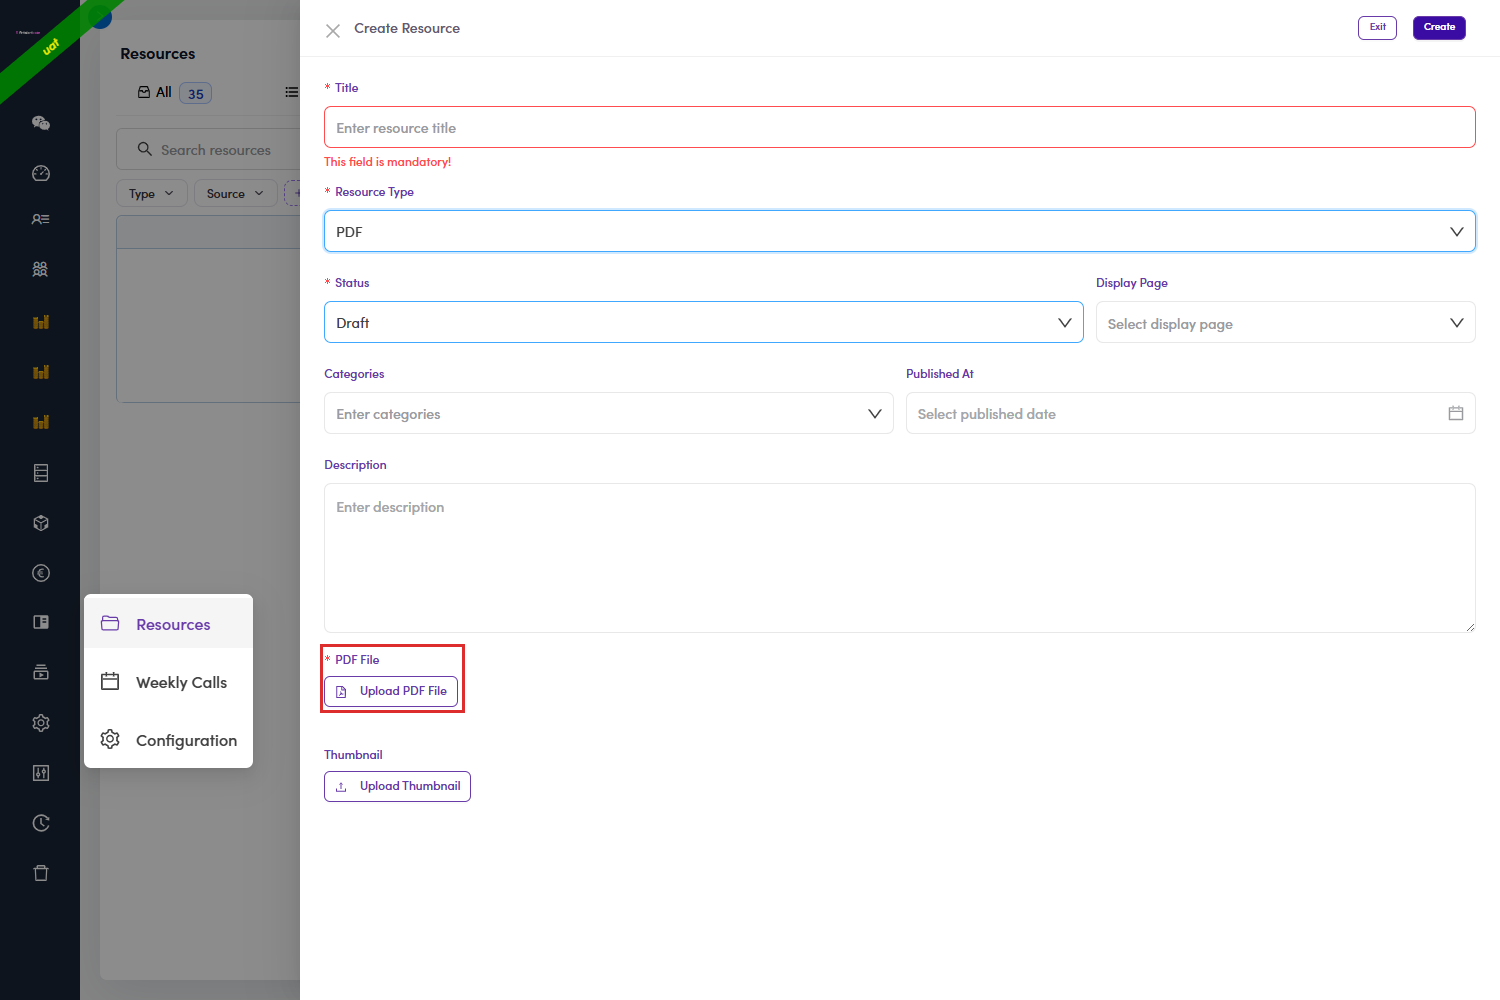The width and height of the screenshot is (1500, 1000).
Task: Click the Resources page heading
Action: [x=158, y=53]
